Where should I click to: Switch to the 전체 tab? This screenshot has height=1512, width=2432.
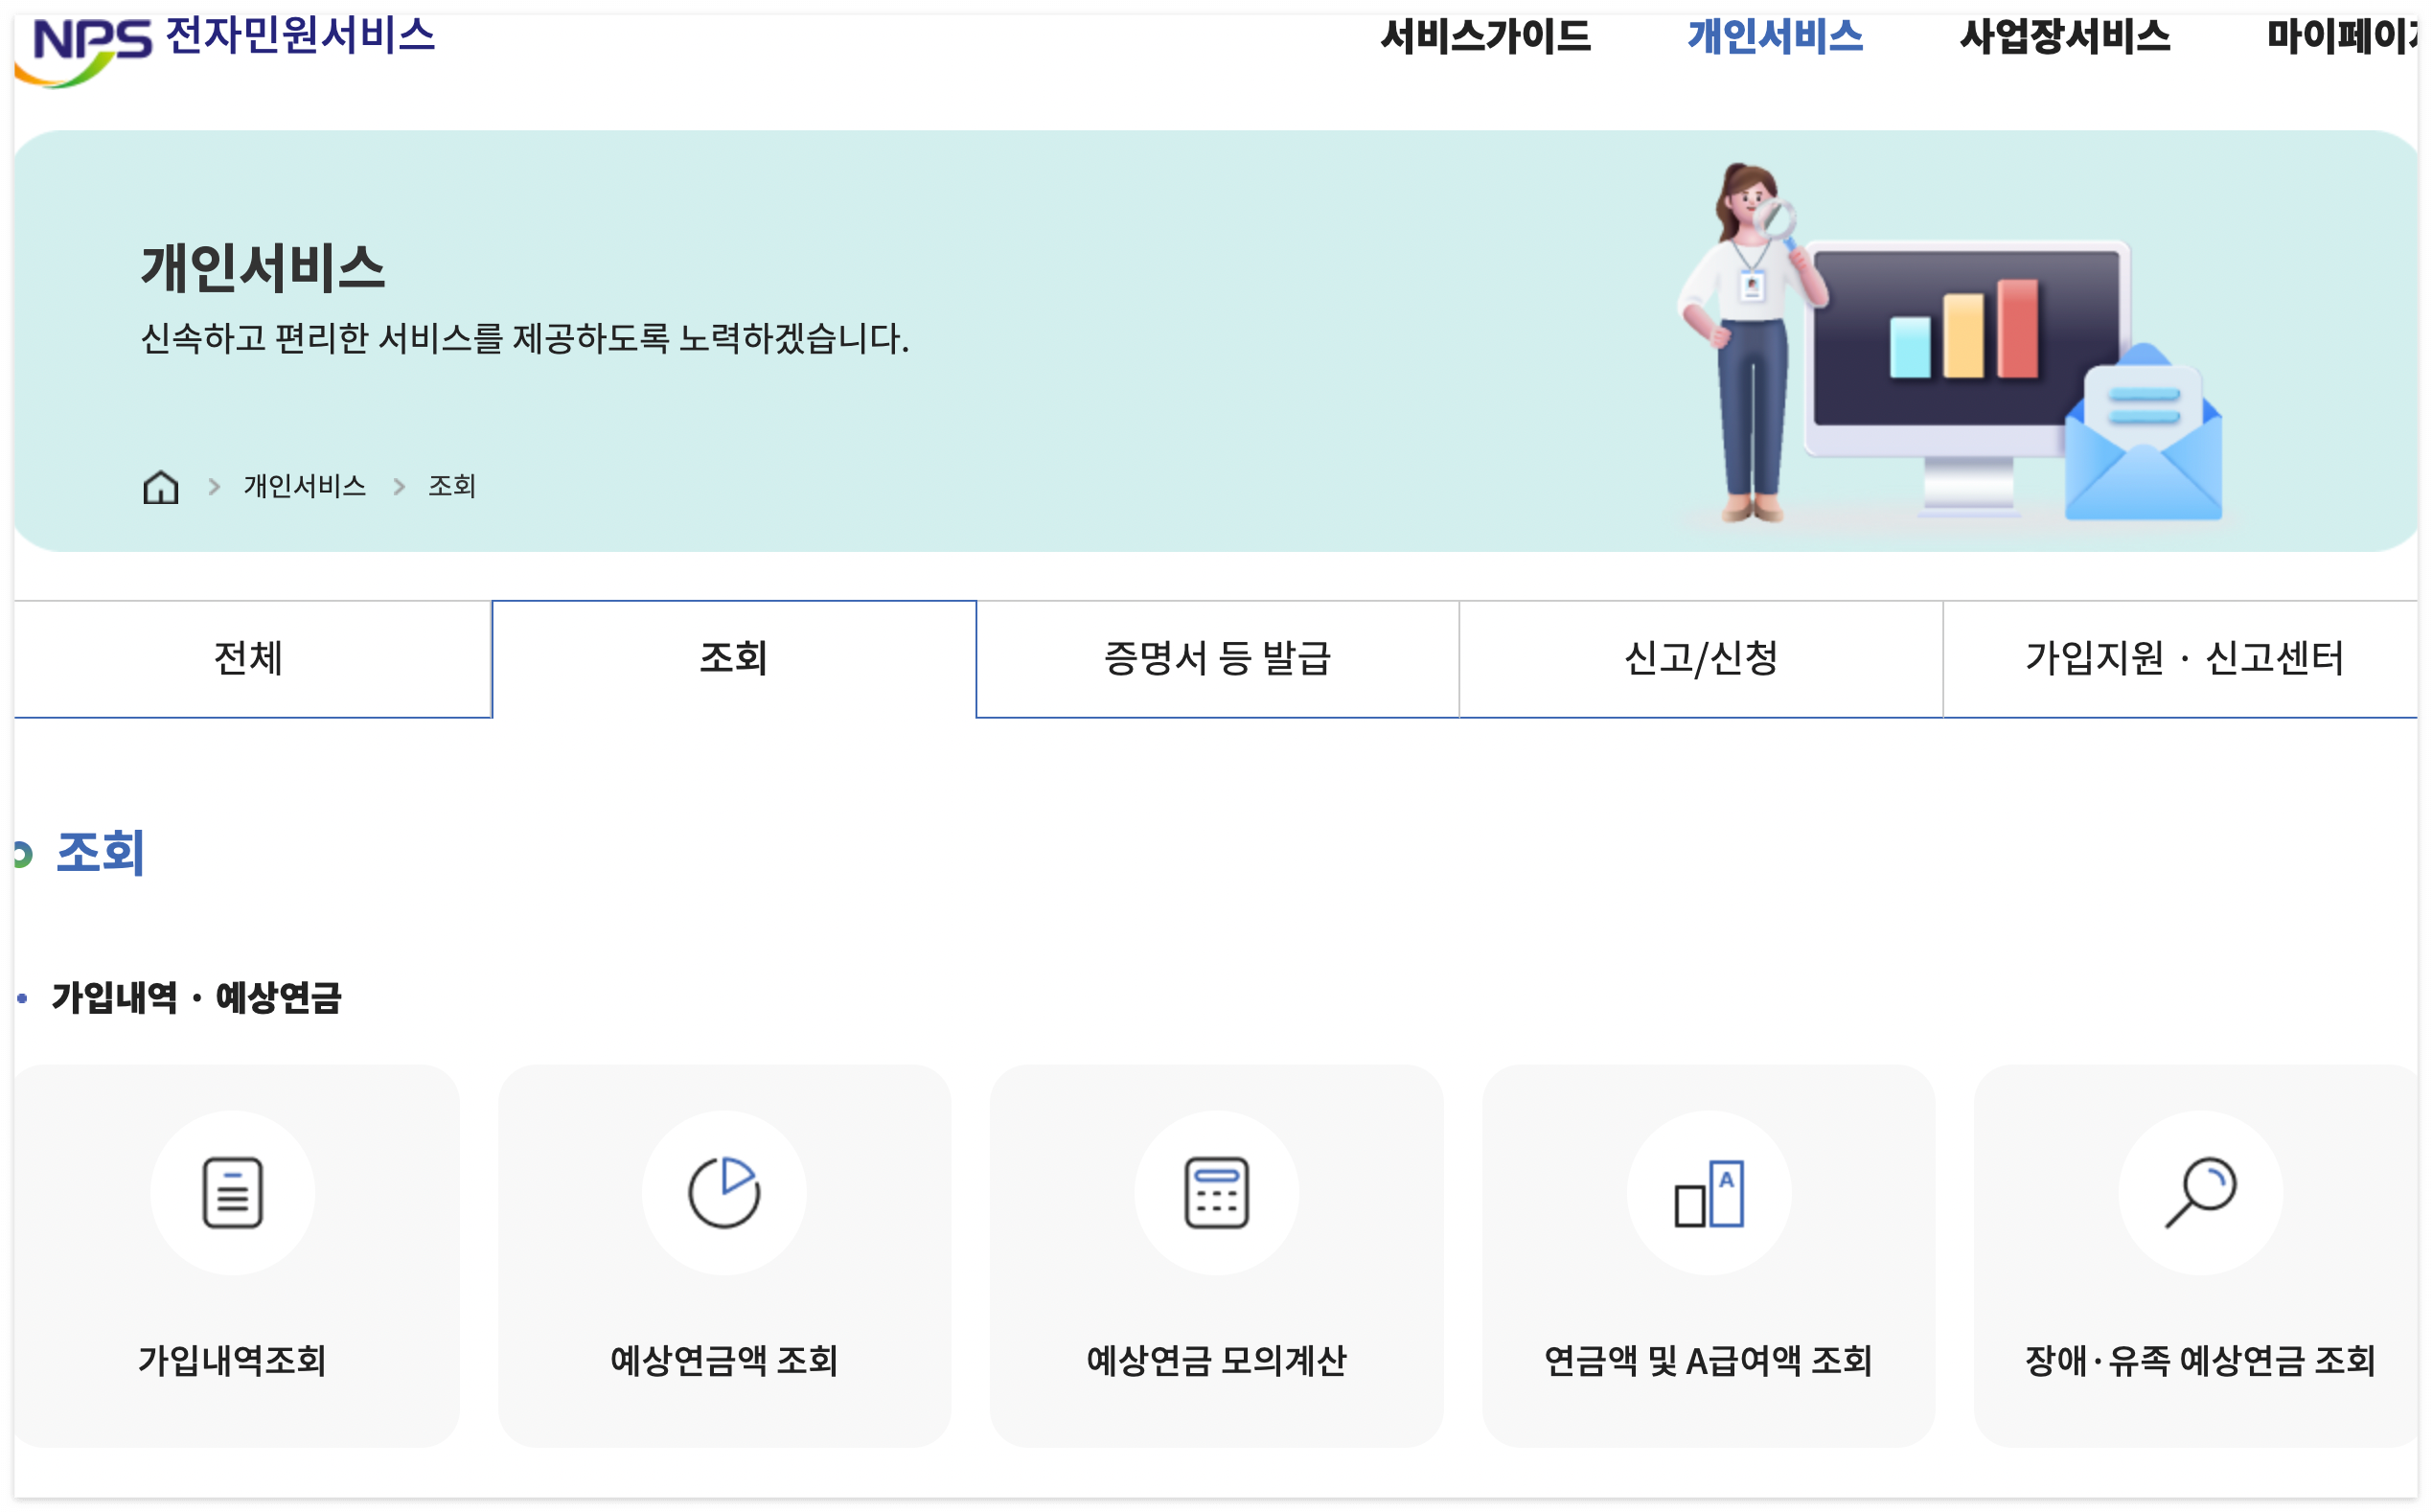pos(250,659)
